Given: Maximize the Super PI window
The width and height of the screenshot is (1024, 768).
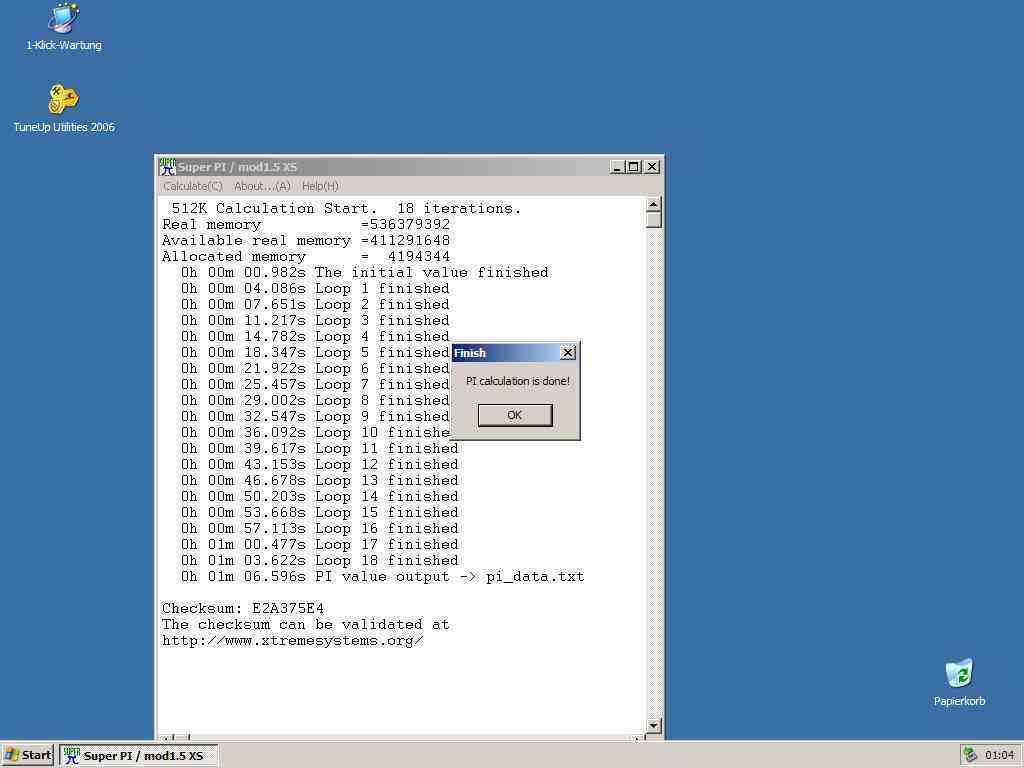Looking at the screenshot, I should click(633, 167).
